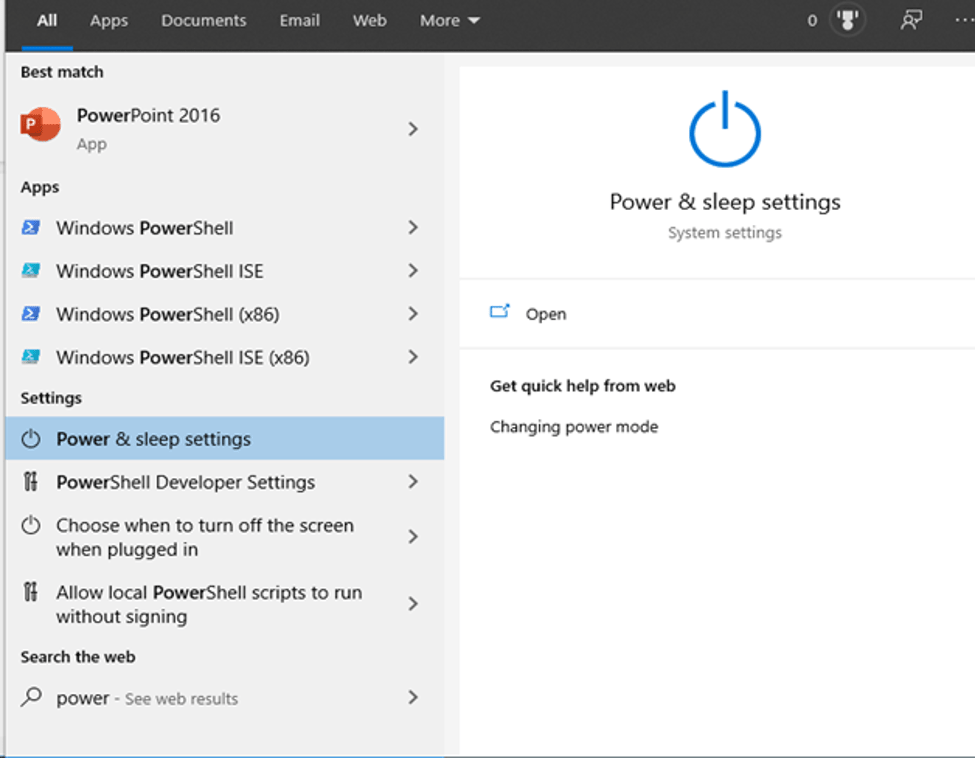Click the Windows PowerShell icon

(31, 228)
